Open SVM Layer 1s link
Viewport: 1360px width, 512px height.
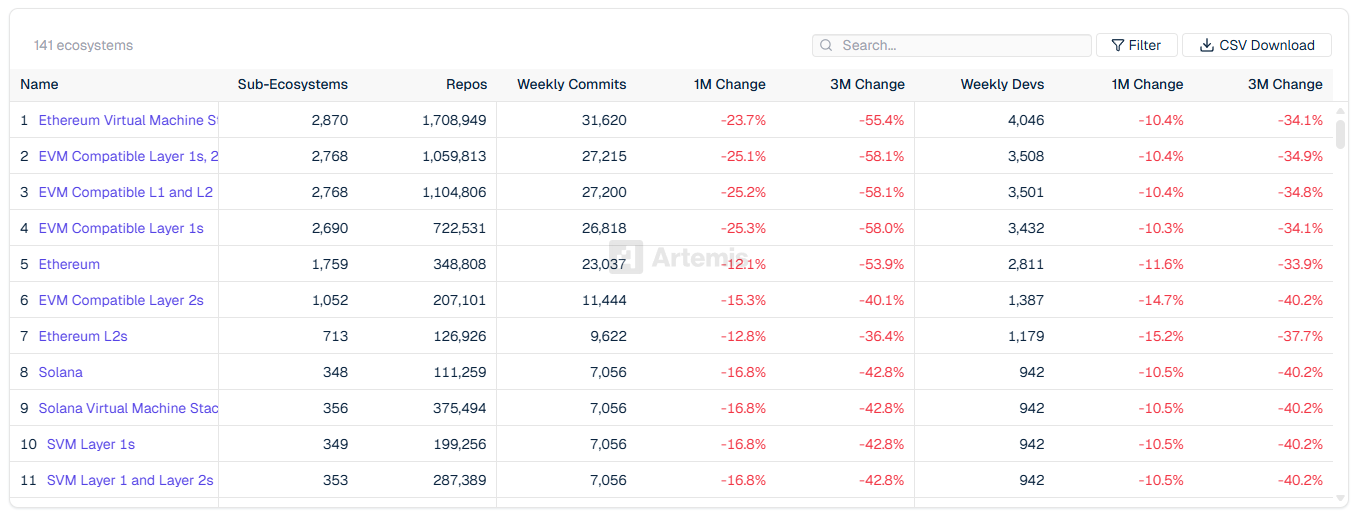click(91, 444)
